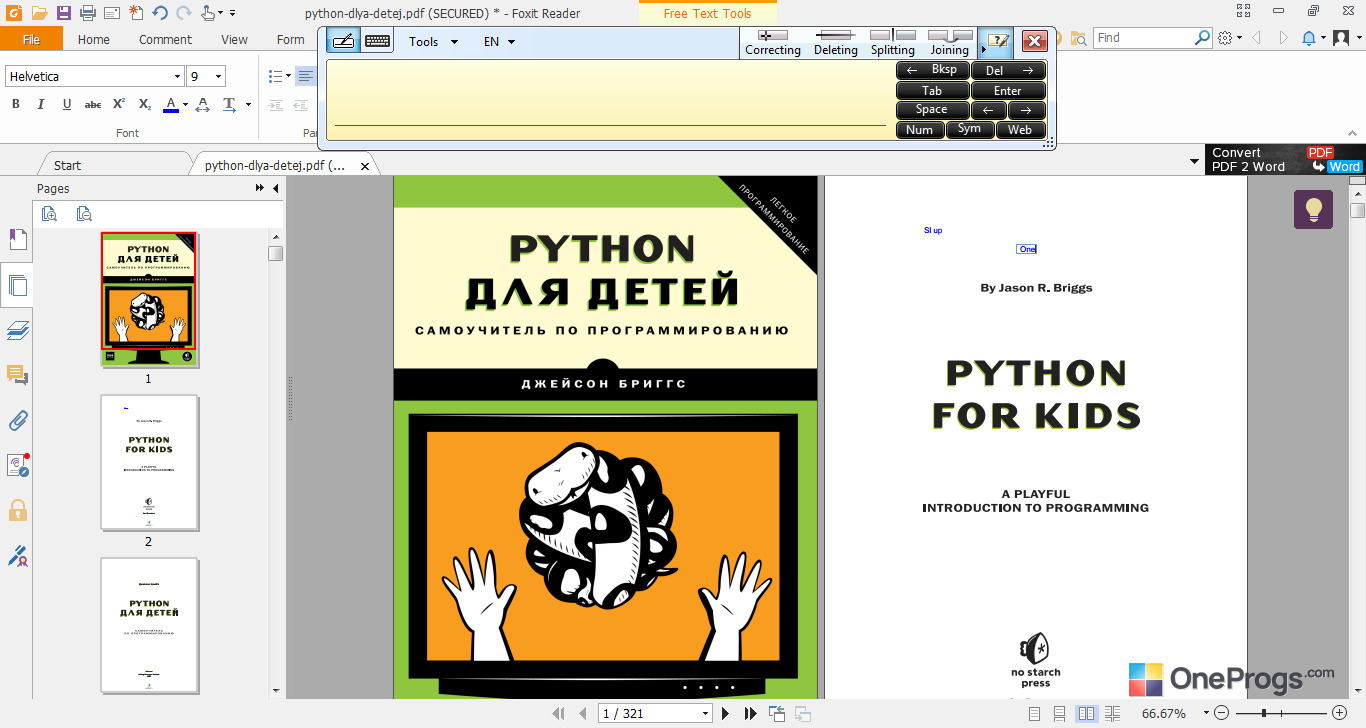The image size is (1366, 728).
Task: Open the Comments panel in the sidebar
Action: (x=17, y=375)
